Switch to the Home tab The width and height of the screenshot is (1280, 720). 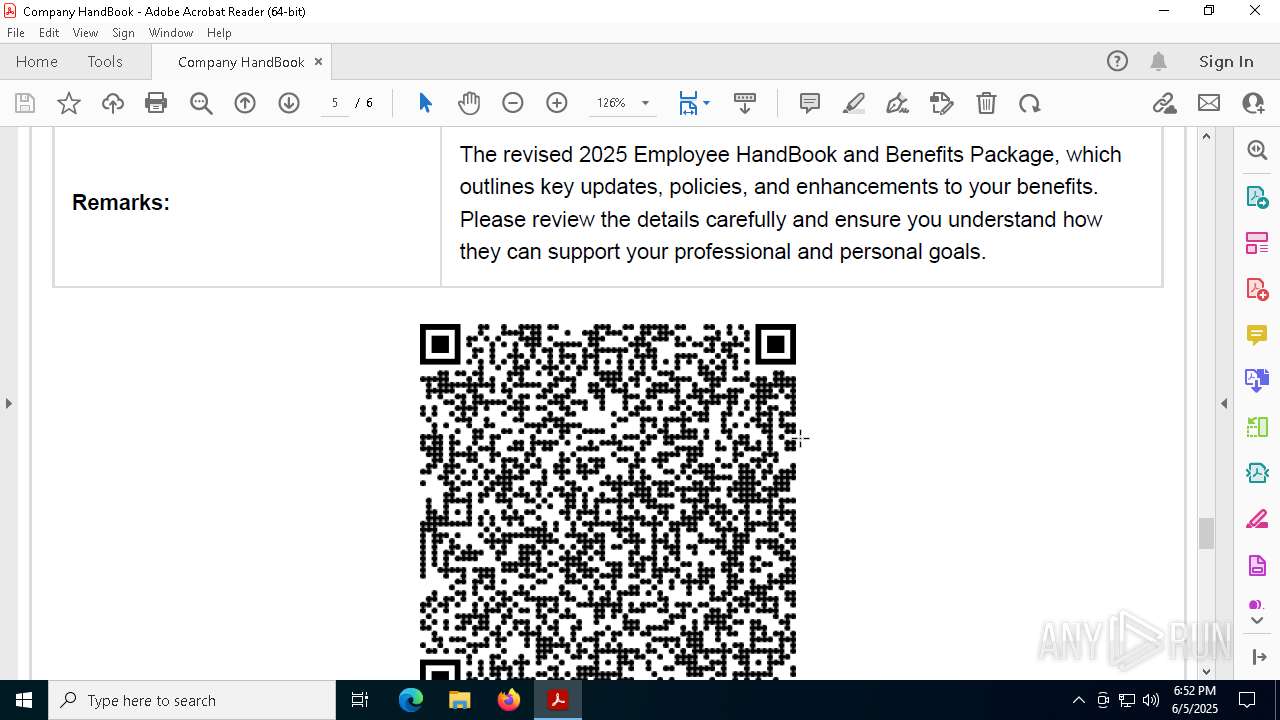pos(37,62)
